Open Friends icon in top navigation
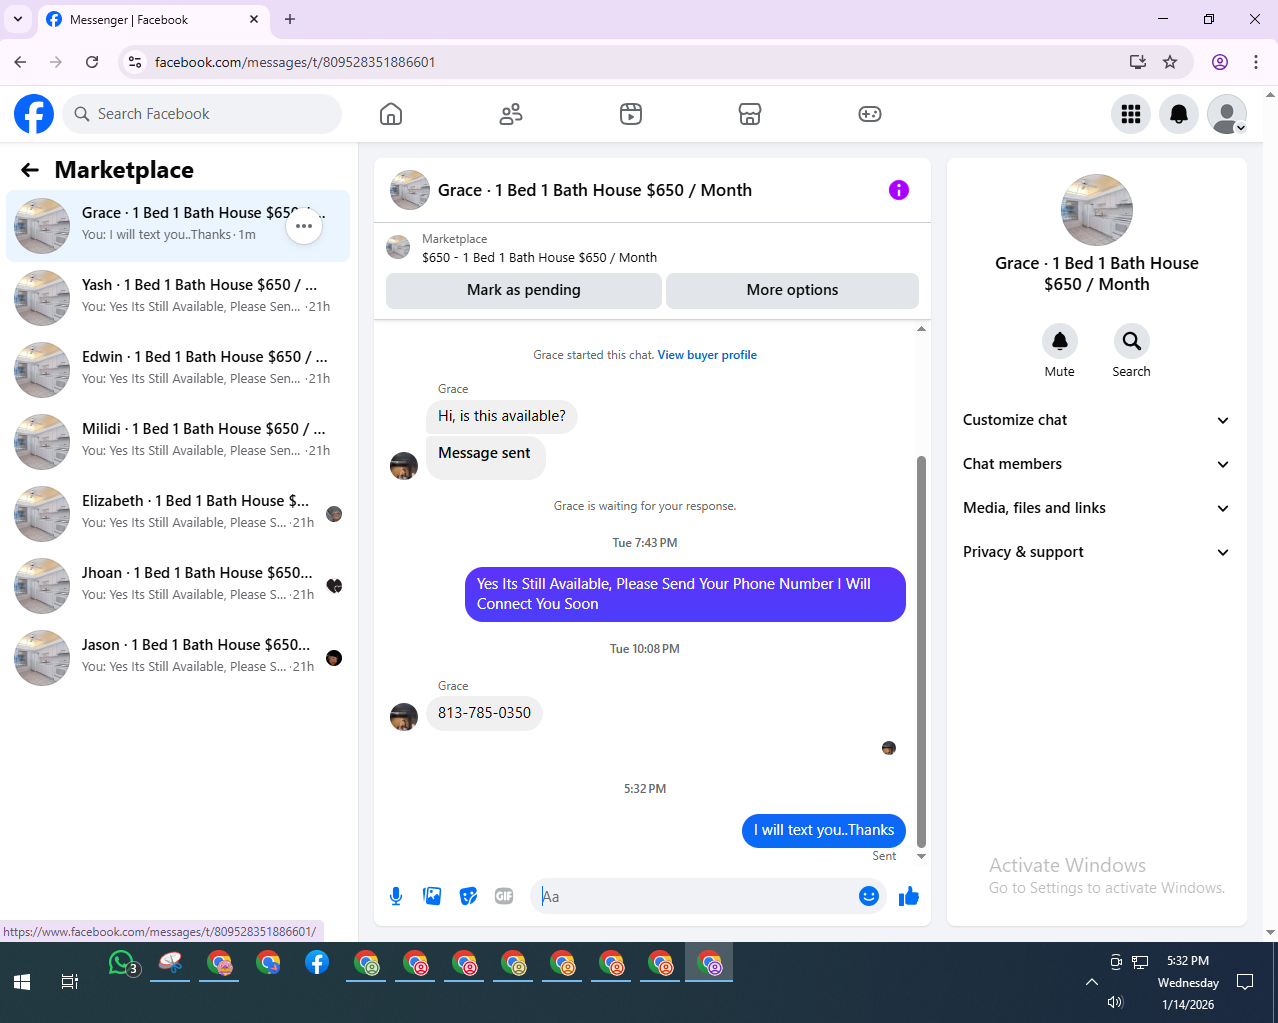This screenshot has height=1023, width=1278. [511, 114]
